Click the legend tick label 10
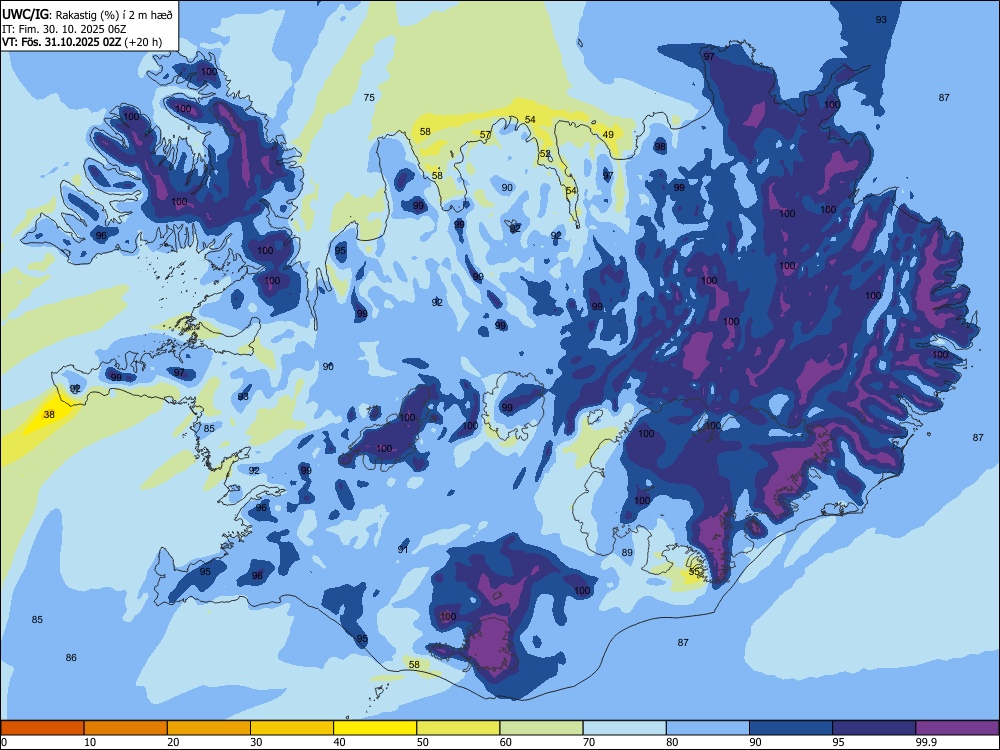 pyautogui.click(x=90, y=742)
